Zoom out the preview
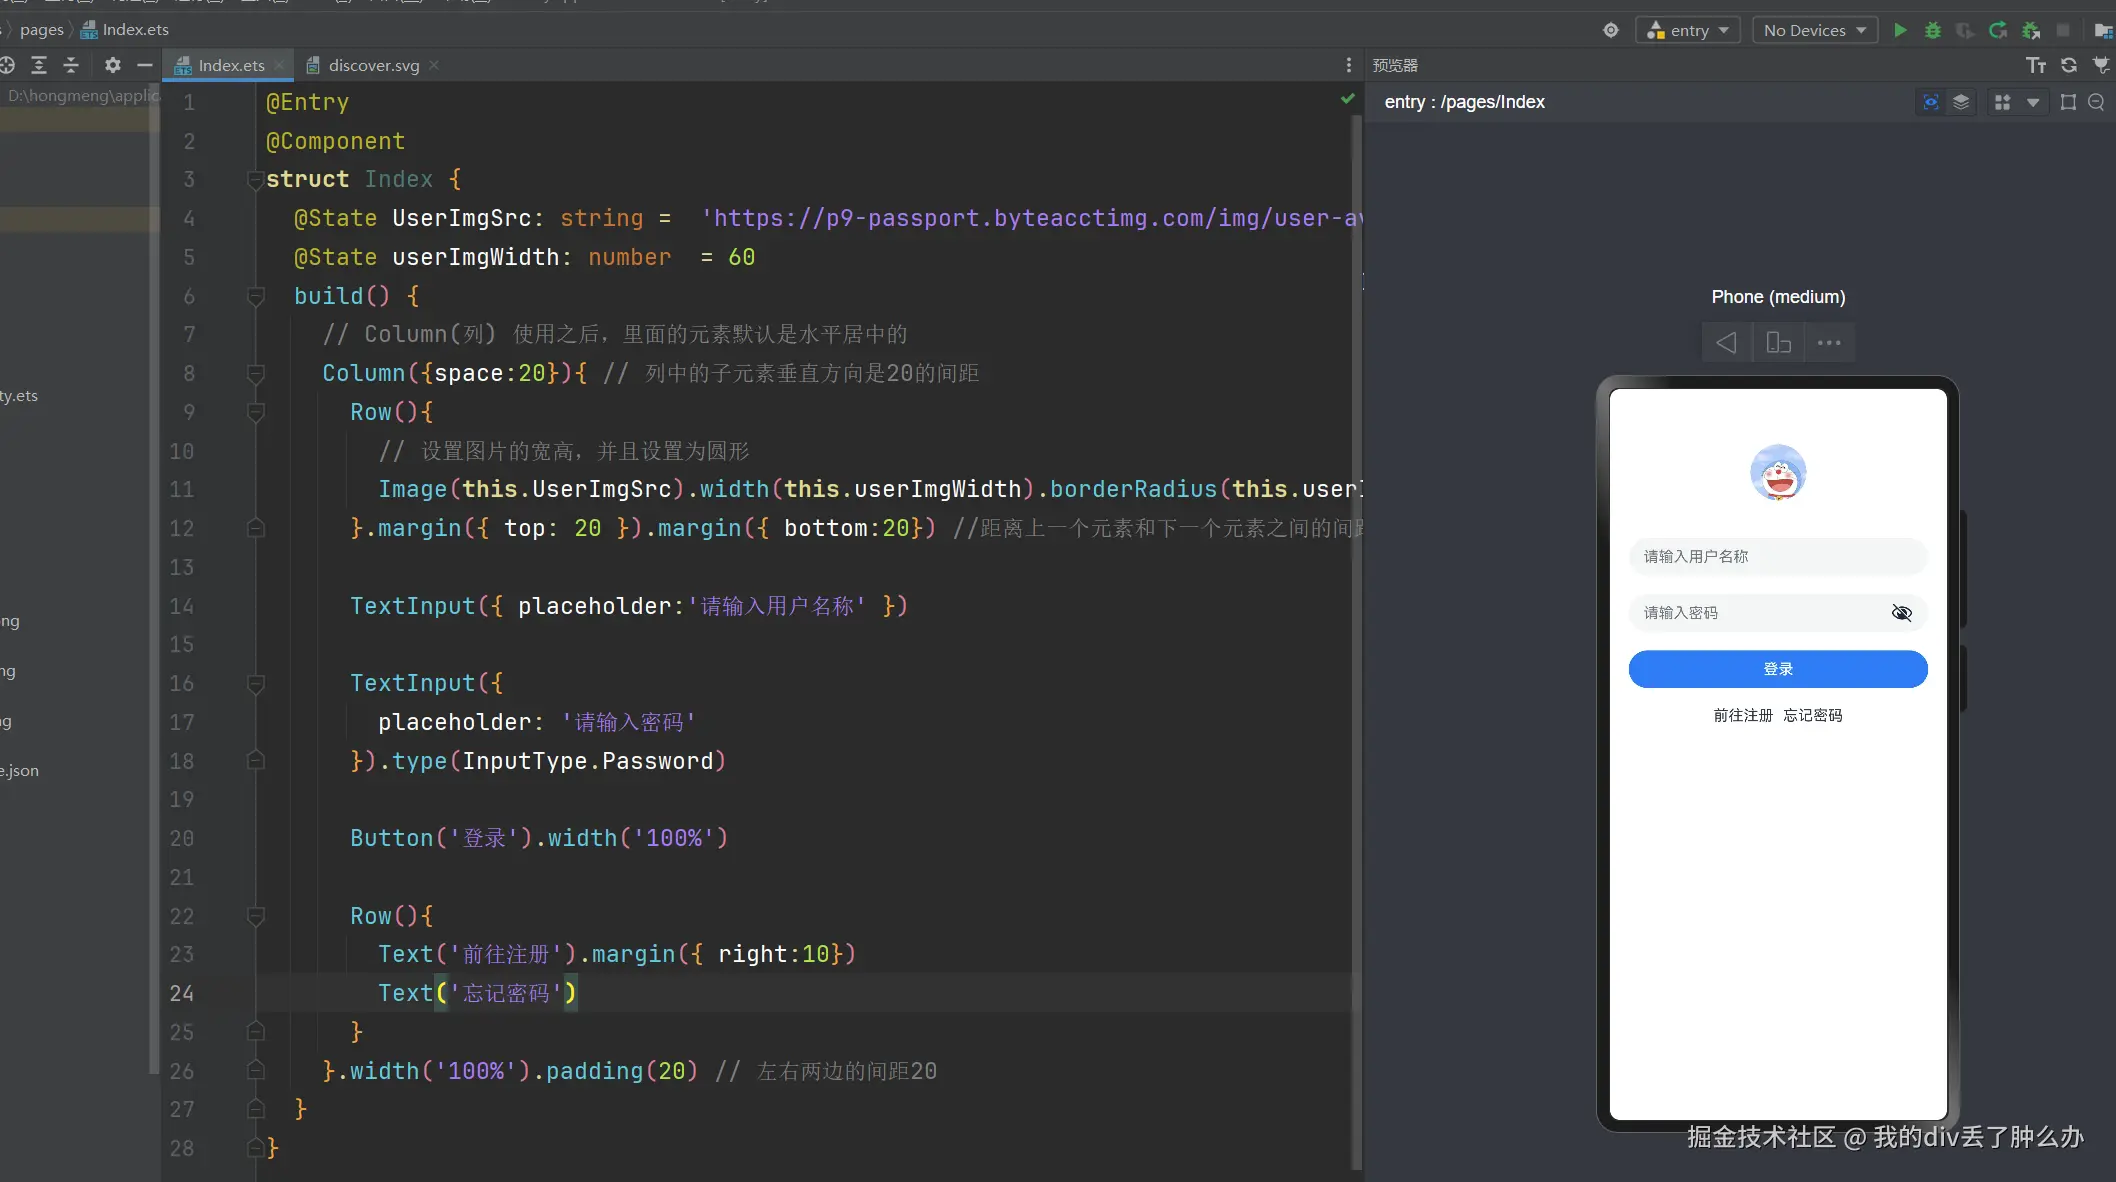This screenshot has width=2116, height=1182. point(2096,102)
